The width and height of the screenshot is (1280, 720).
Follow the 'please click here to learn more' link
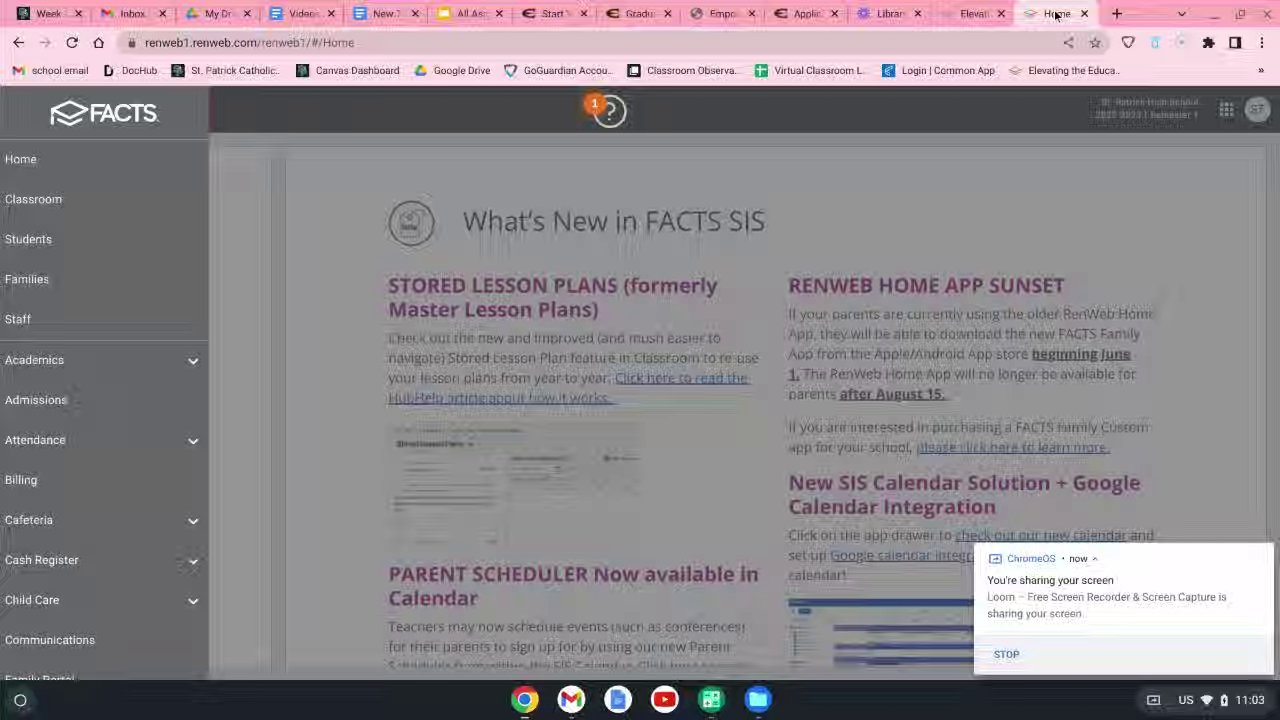(1012, 447)
